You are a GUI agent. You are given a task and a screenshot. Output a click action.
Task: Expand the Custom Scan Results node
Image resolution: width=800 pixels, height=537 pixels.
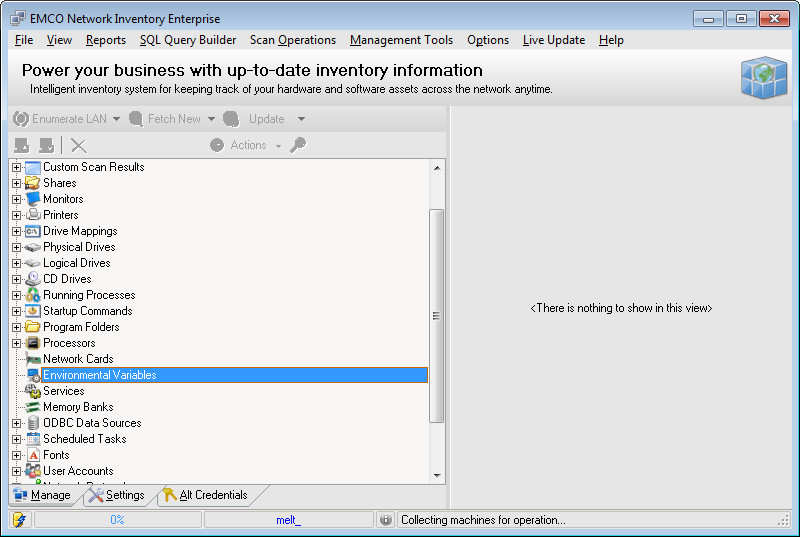point(17,167)
